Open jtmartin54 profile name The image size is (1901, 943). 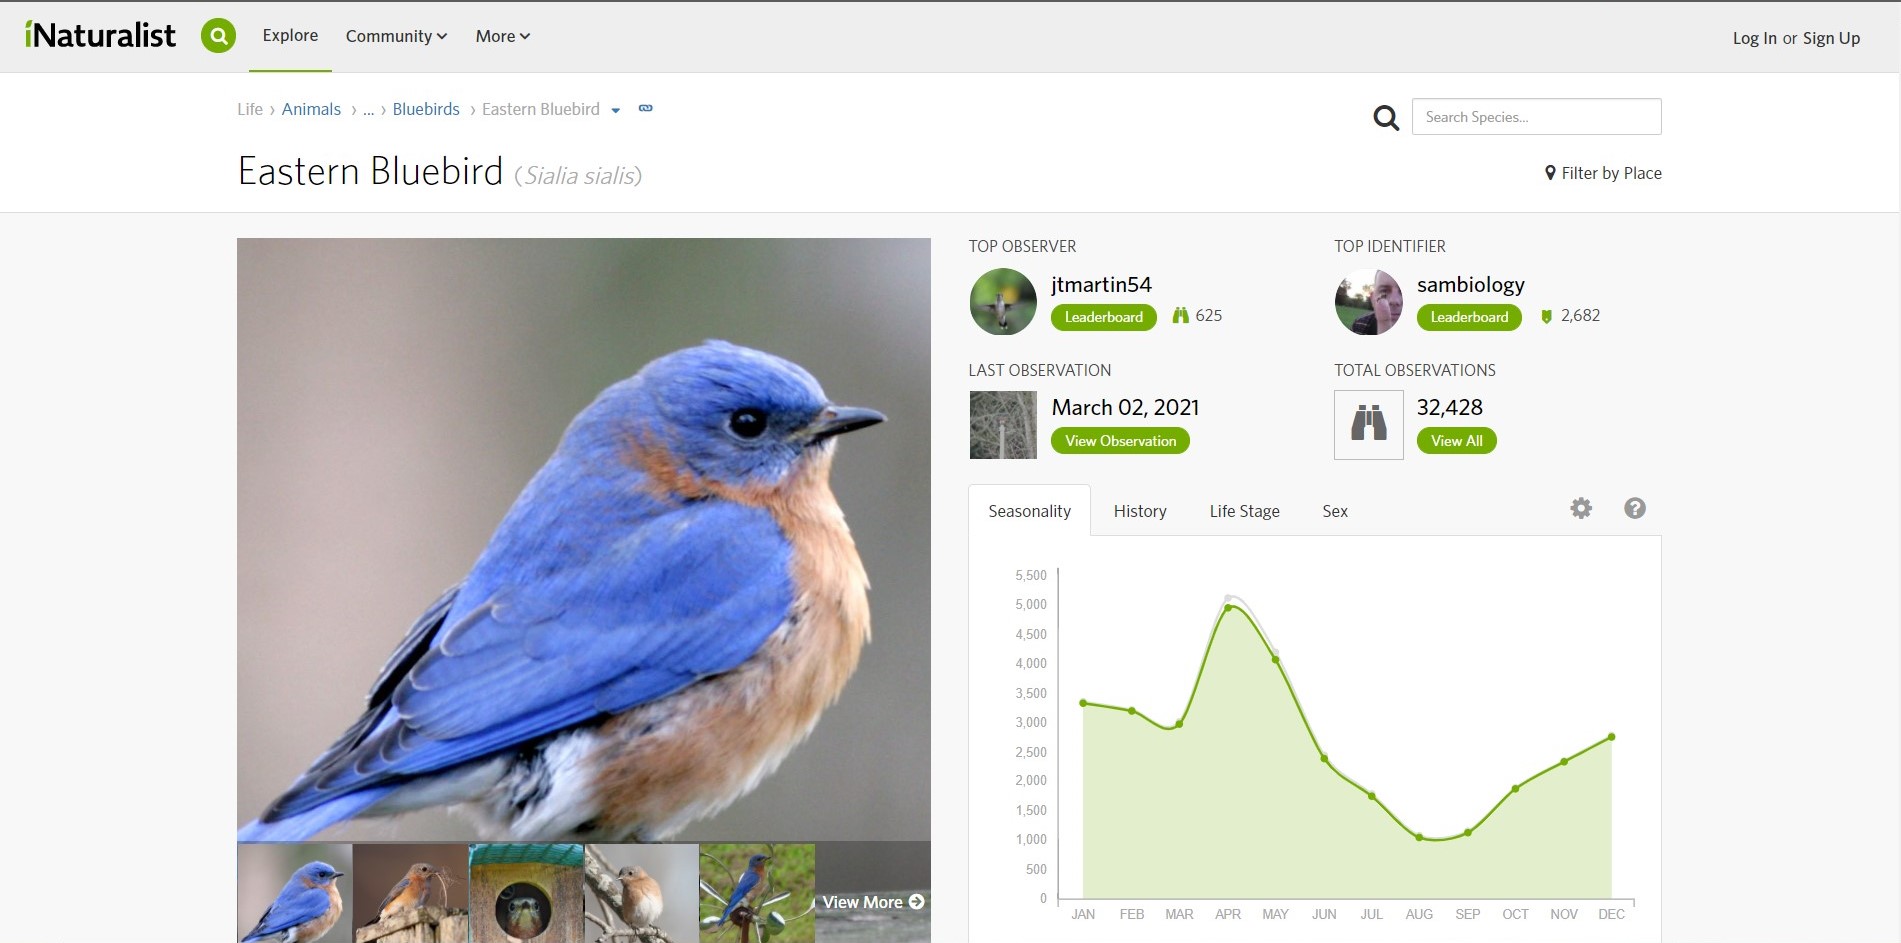[1101, 285]
